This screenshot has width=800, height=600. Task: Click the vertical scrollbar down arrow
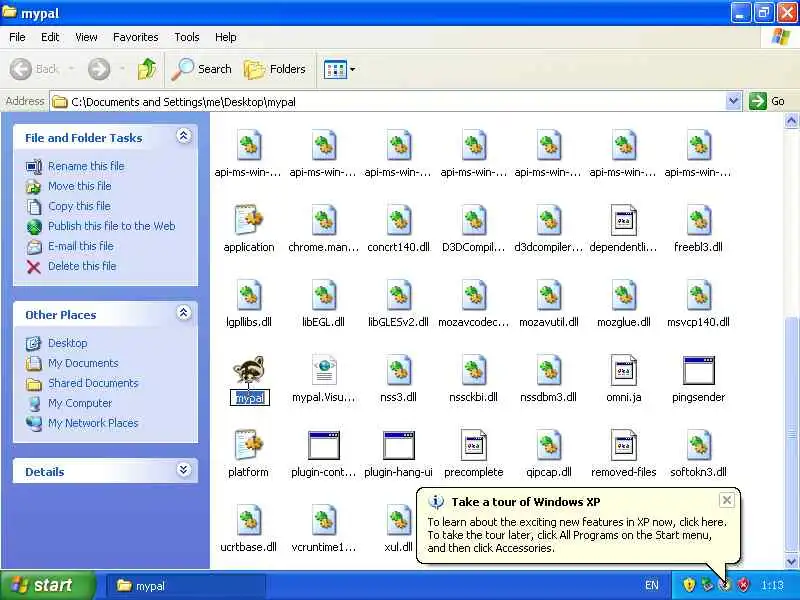click(x=791, y=561)
